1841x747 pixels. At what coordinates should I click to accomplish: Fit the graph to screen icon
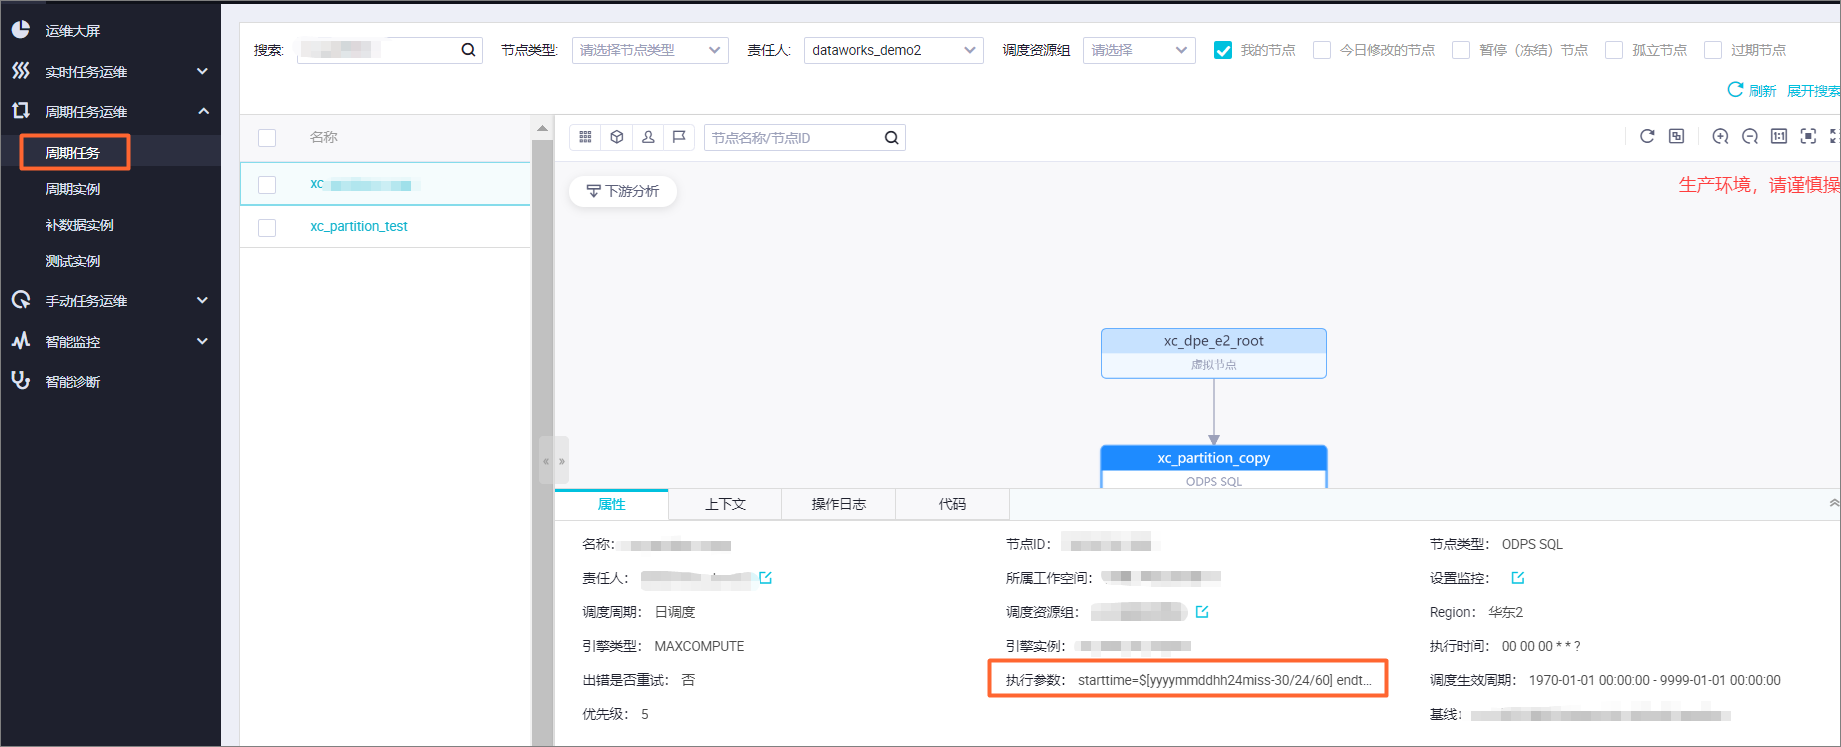click(x=1808, y=136)
